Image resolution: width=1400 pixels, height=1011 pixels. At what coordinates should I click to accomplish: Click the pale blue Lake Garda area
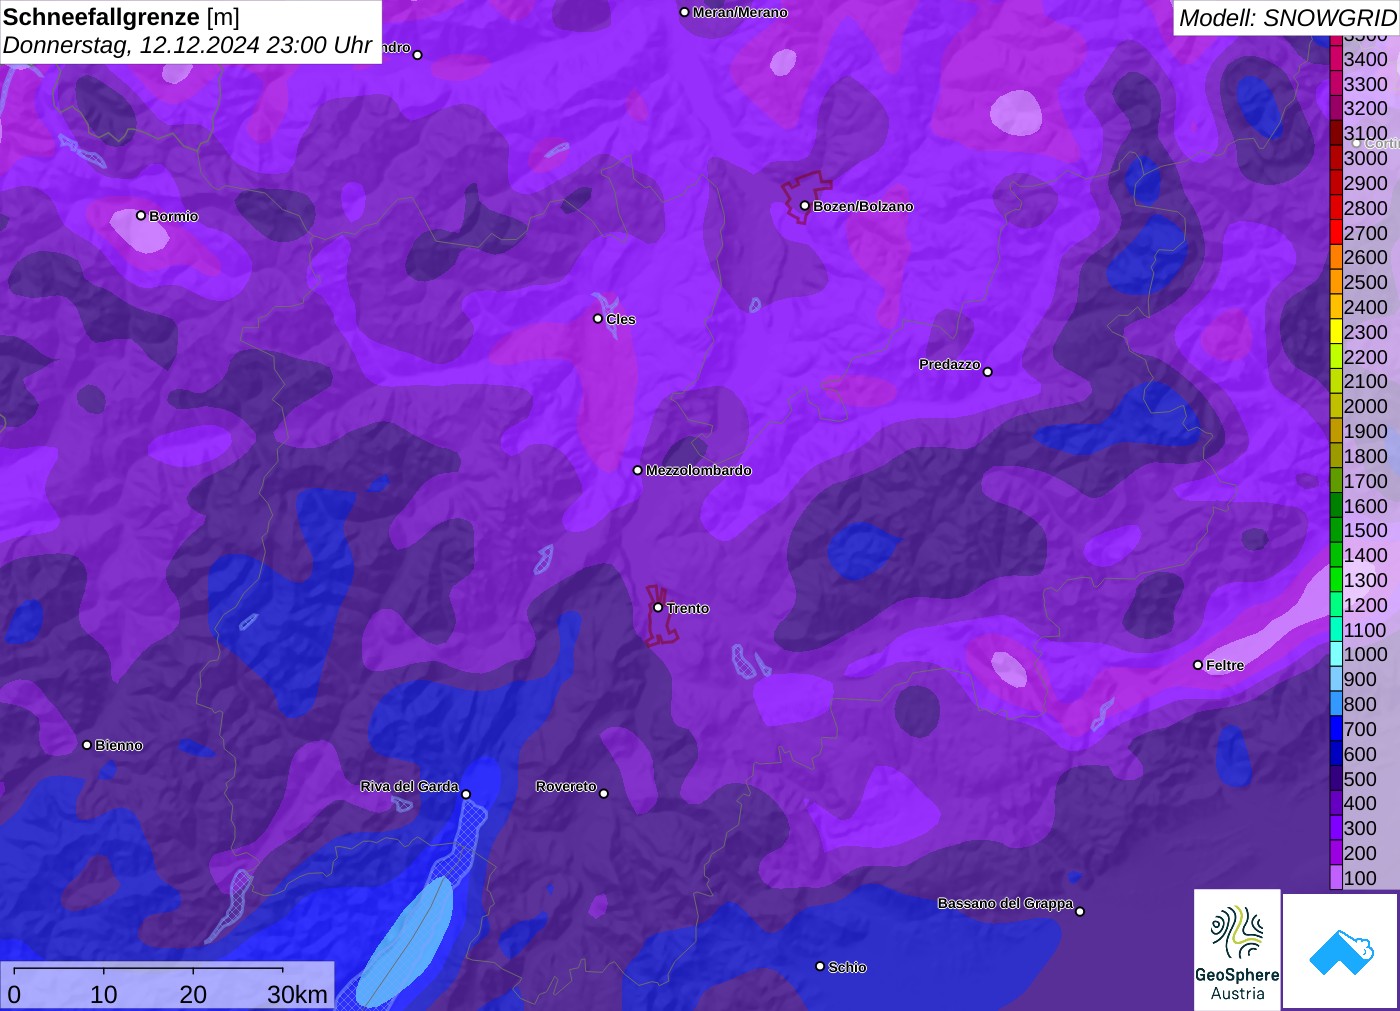click(407, 945)
